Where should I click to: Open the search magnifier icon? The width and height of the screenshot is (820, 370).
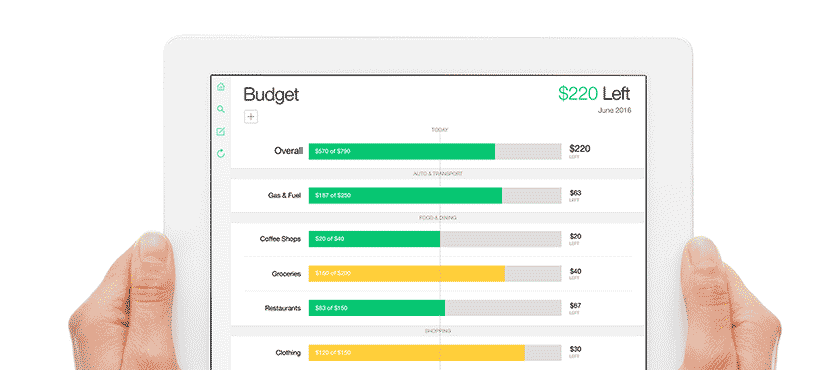(x=221, y=109)
